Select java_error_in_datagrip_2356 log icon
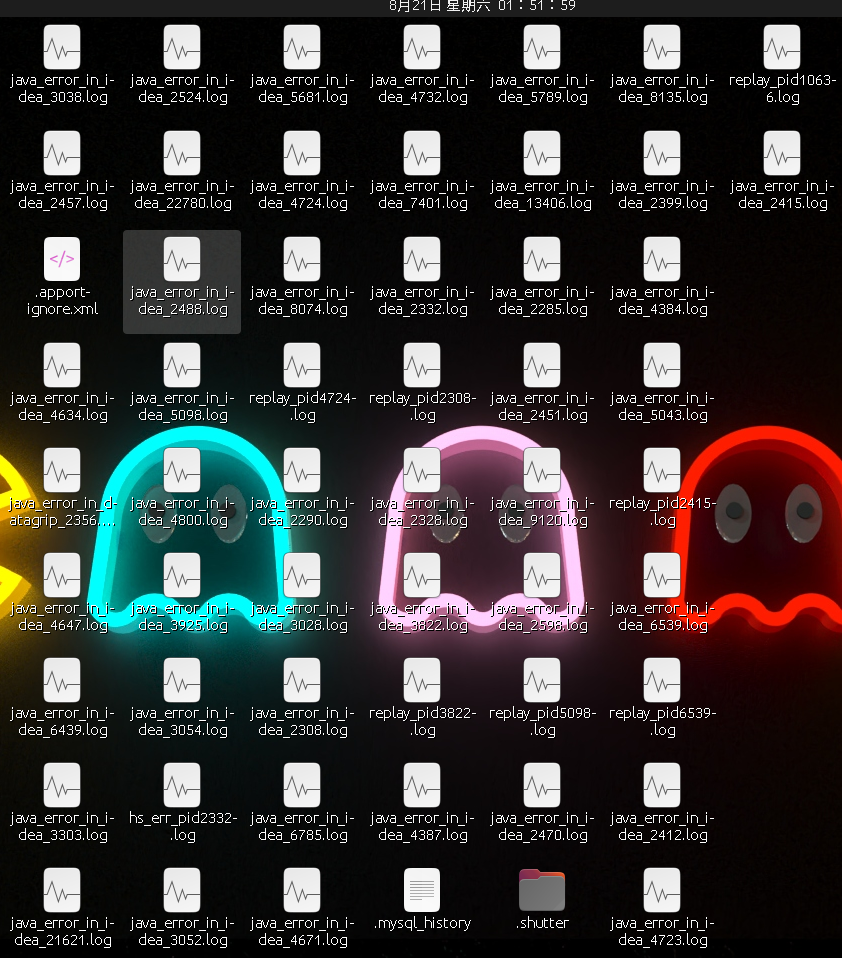The height and width of the screenshot is (958, 842). click(62, 470)
